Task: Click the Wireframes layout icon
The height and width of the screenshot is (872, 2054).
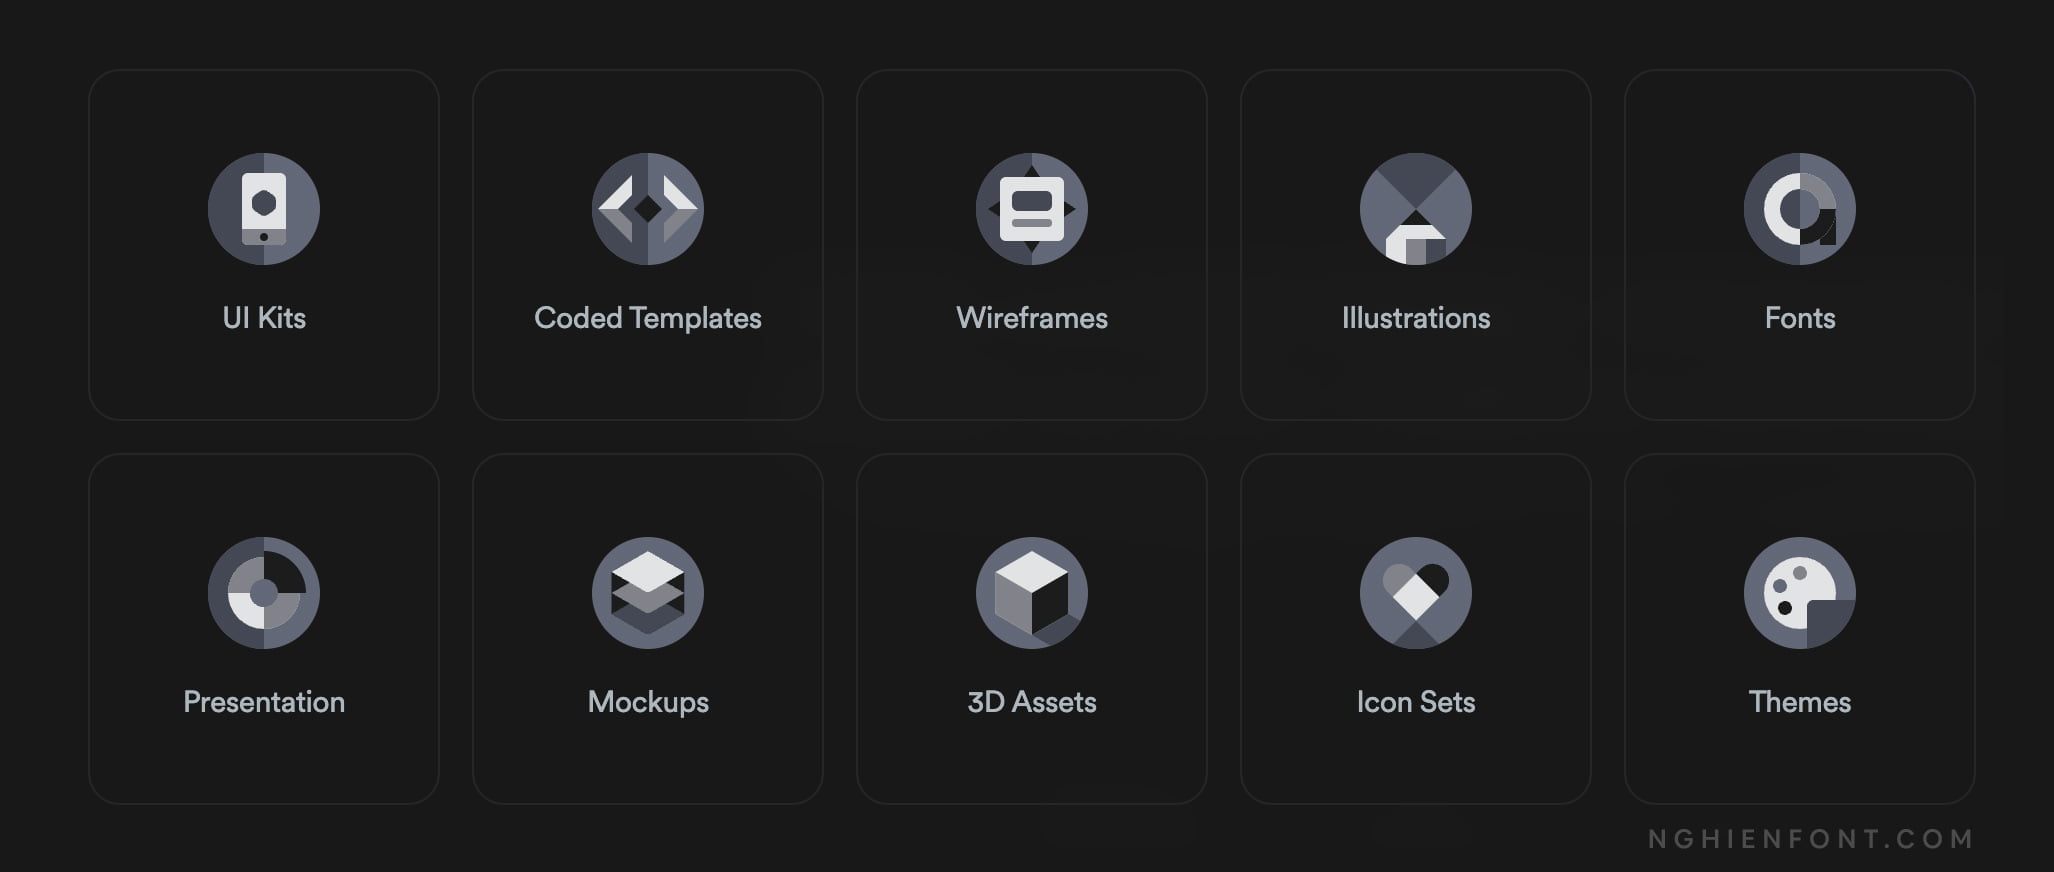Action: point(1032,209)
